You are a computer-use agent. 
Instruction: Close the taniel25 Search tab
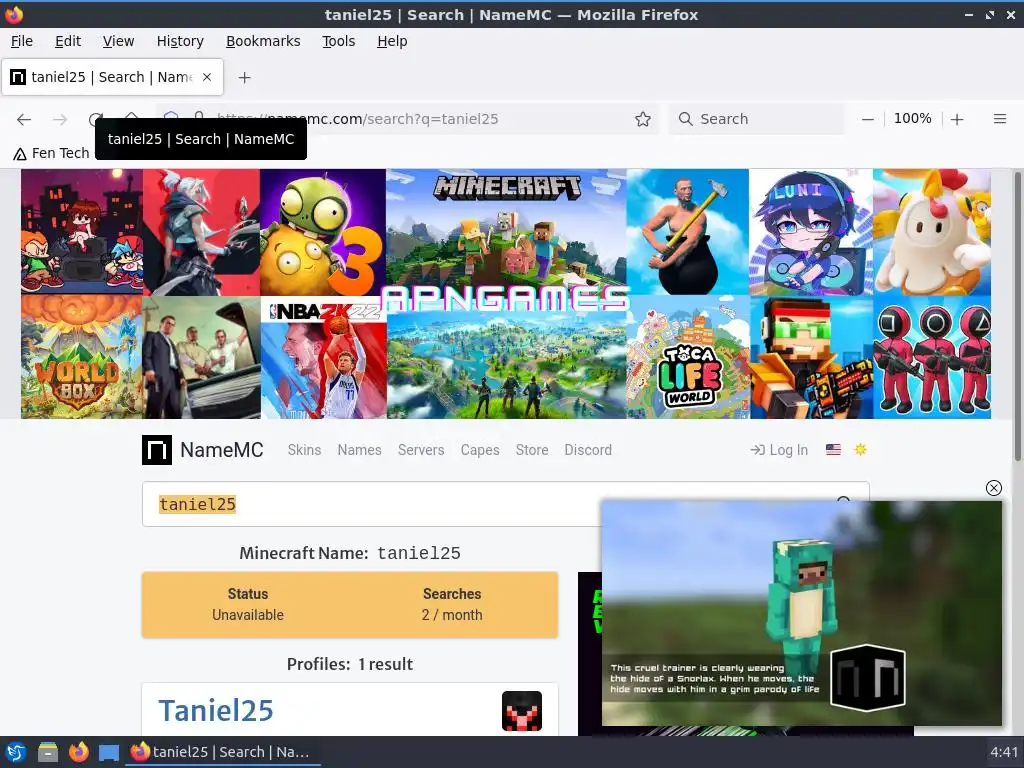point(207,77)
